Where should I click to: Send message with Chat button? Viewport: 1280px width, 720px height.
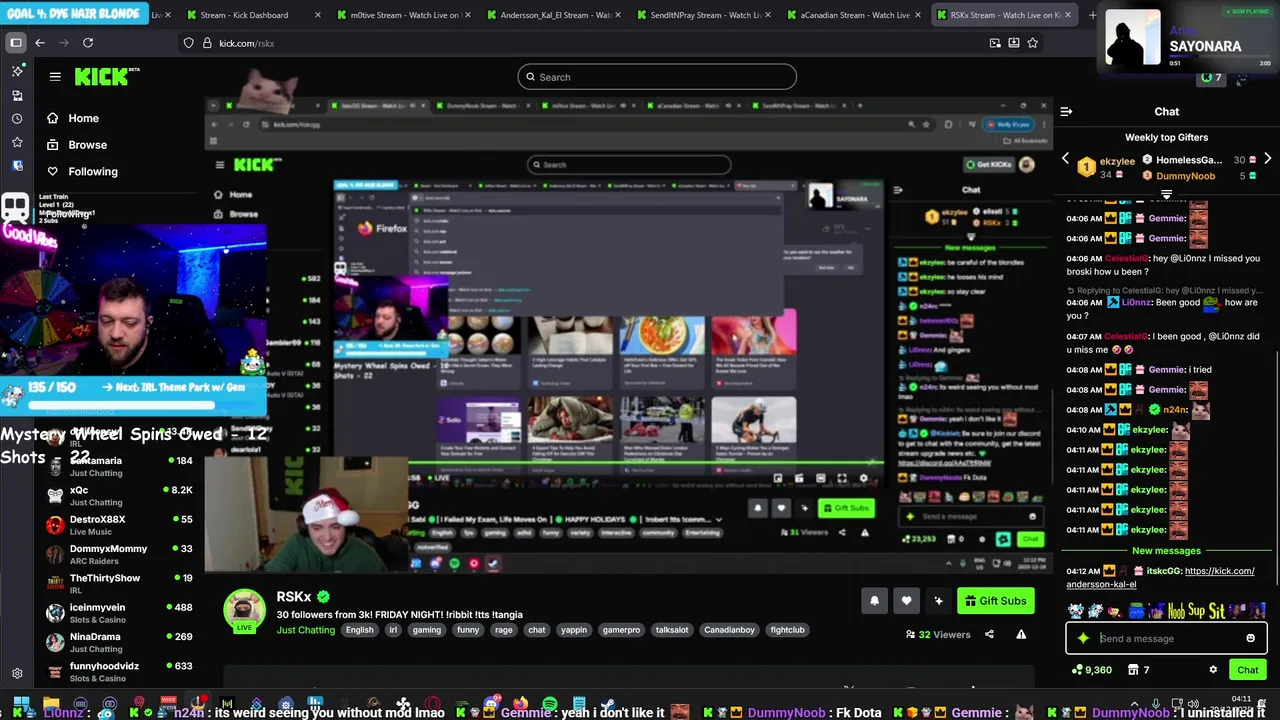1248,670
